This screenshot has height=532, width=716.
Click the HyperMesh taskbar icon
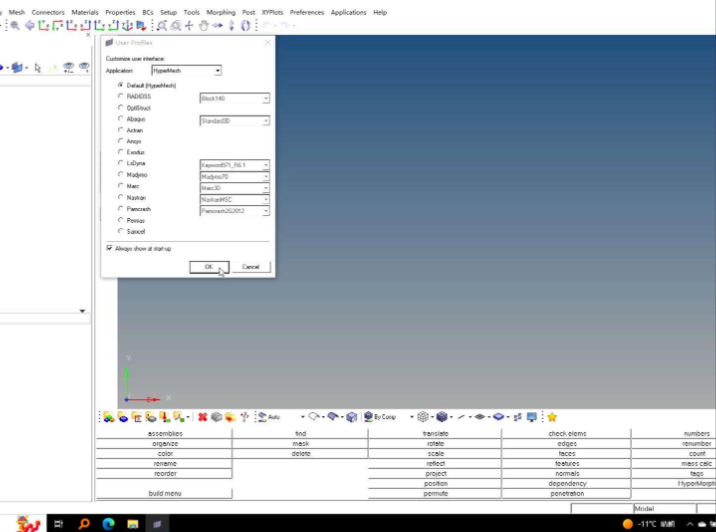157,524
